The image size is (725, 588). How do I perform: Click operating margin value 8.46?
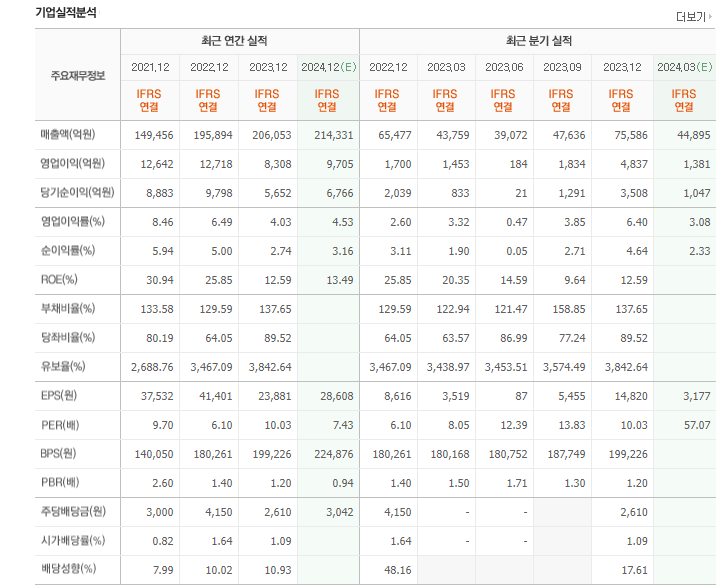(163, 222)
